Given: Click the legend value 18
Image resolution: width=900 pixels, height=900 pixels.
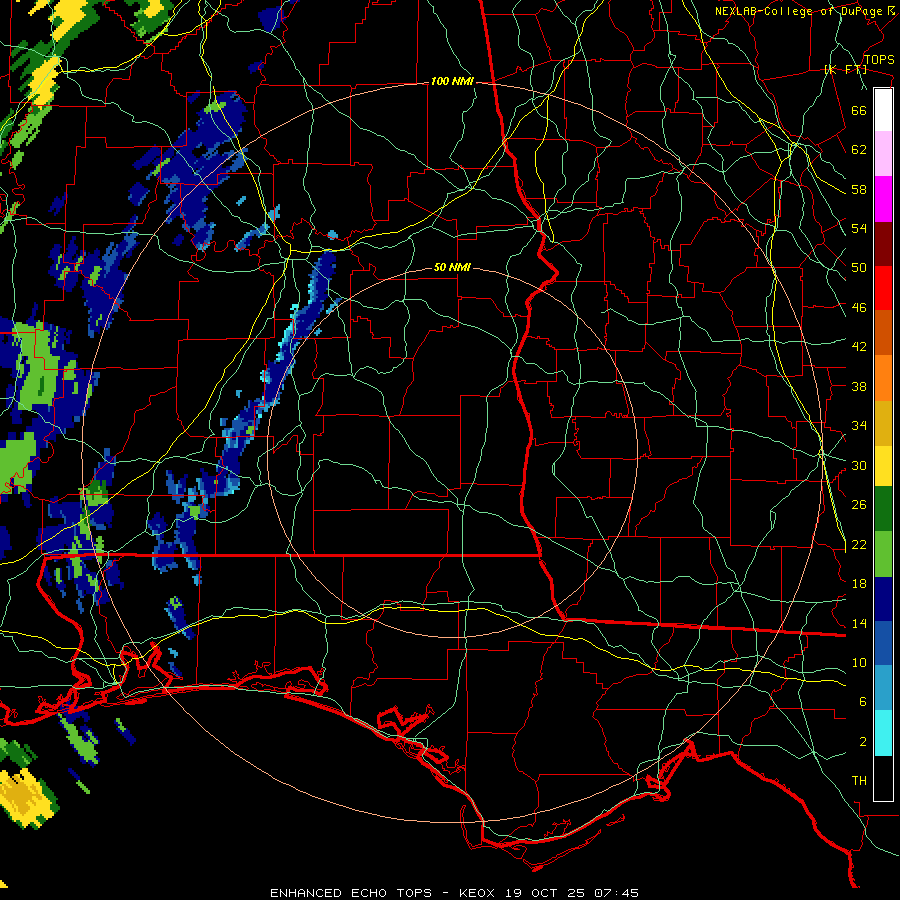Looking at the screenshot, I should [859, 584].
